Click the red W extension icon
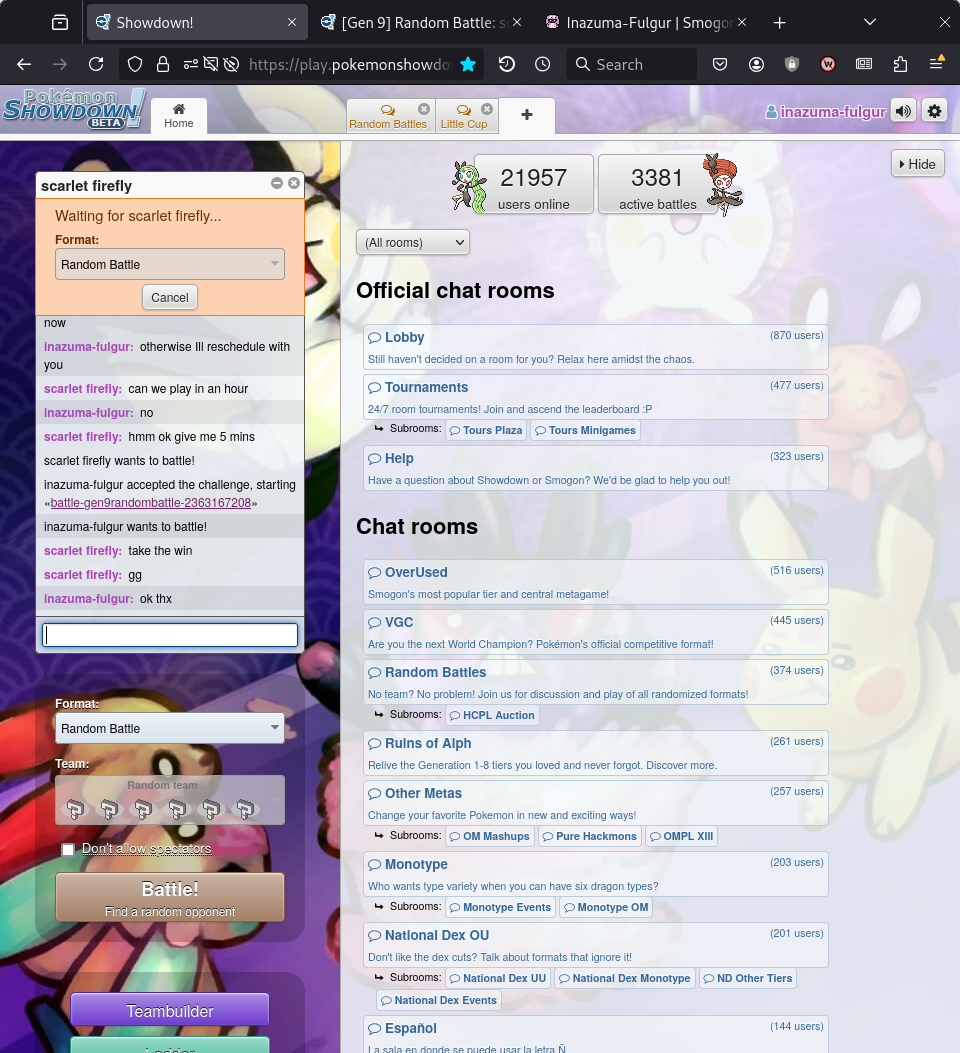 (x=828, y=64)
